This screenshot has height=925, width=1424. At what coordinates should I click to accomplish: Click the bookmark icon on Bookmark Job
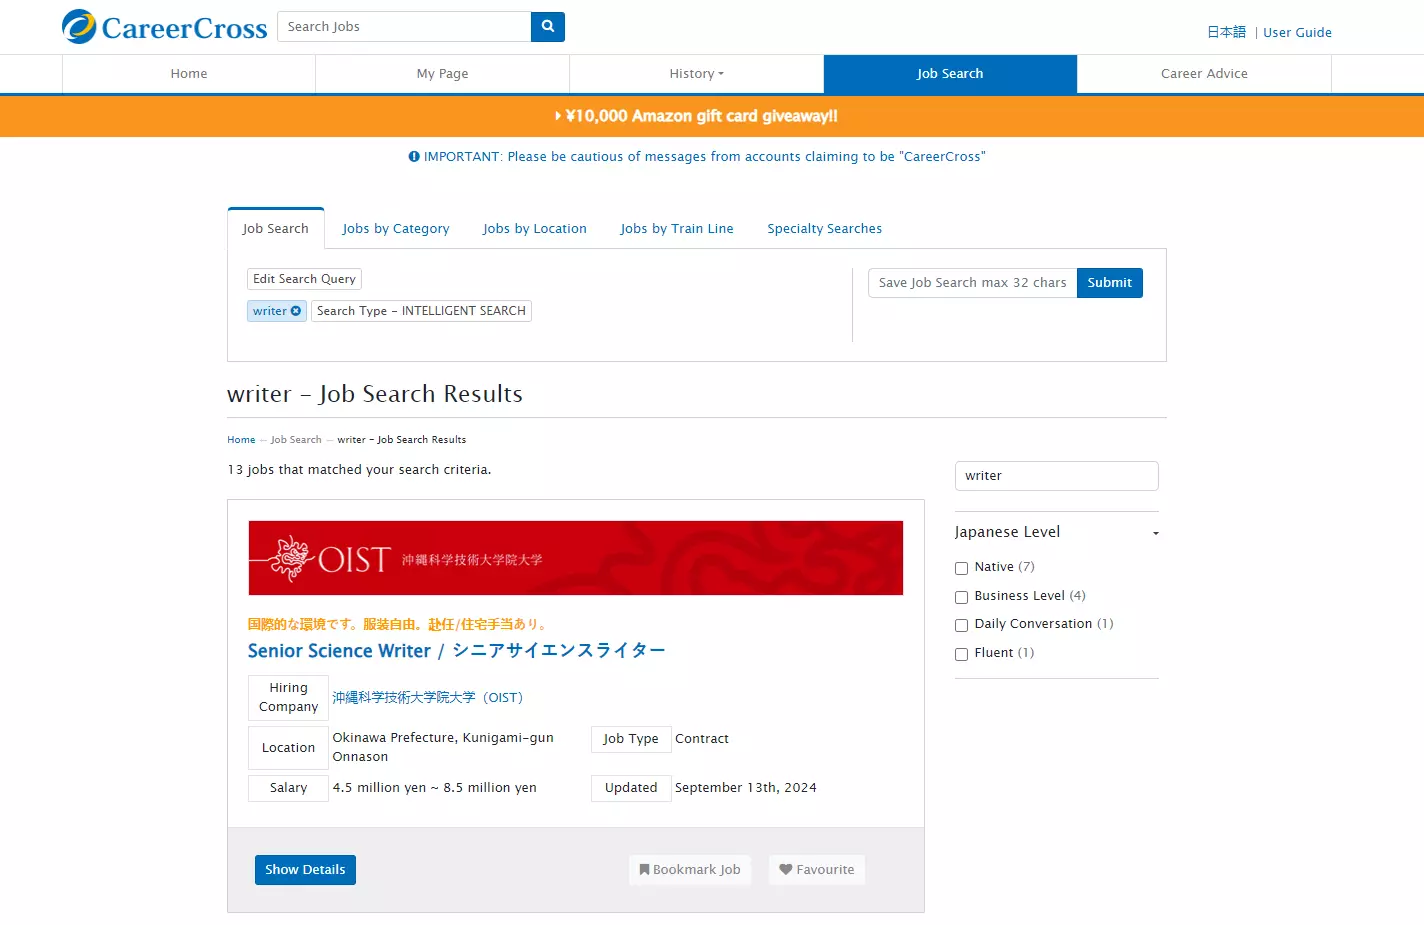[x=645, y=870]
